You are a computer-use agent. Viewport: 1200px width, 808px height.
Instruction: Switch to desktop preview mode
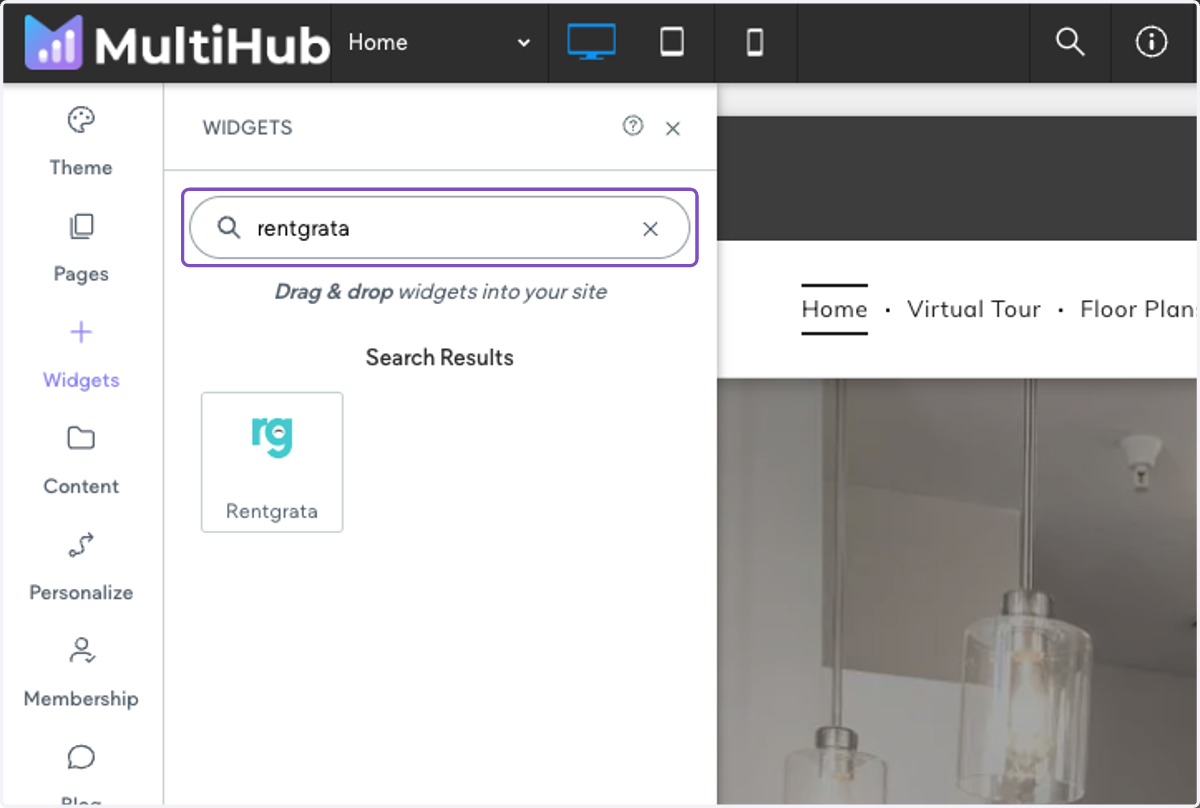591,42
